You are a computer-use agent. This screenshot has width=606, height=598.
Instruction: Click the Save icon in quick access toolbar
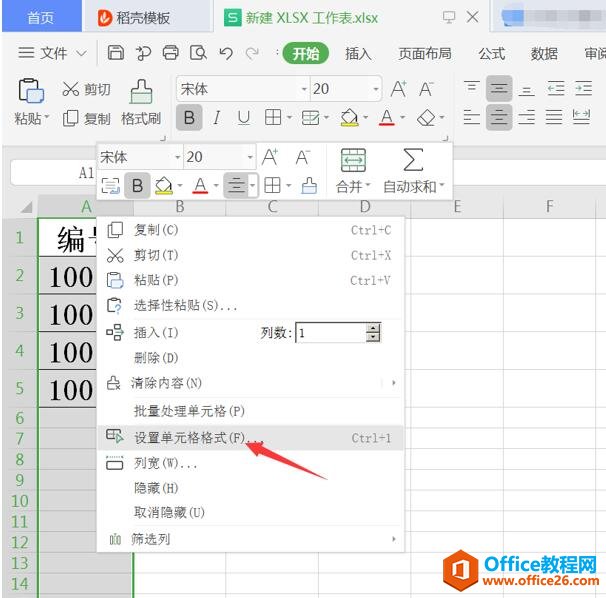[x=116, y=53]
